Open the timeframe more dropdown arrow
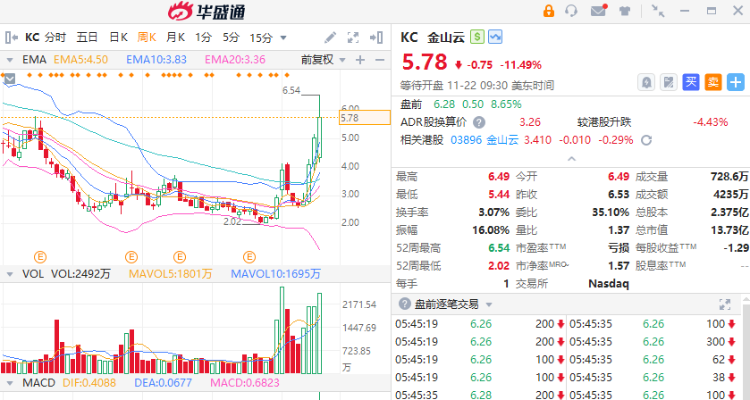 click(283, 38)
